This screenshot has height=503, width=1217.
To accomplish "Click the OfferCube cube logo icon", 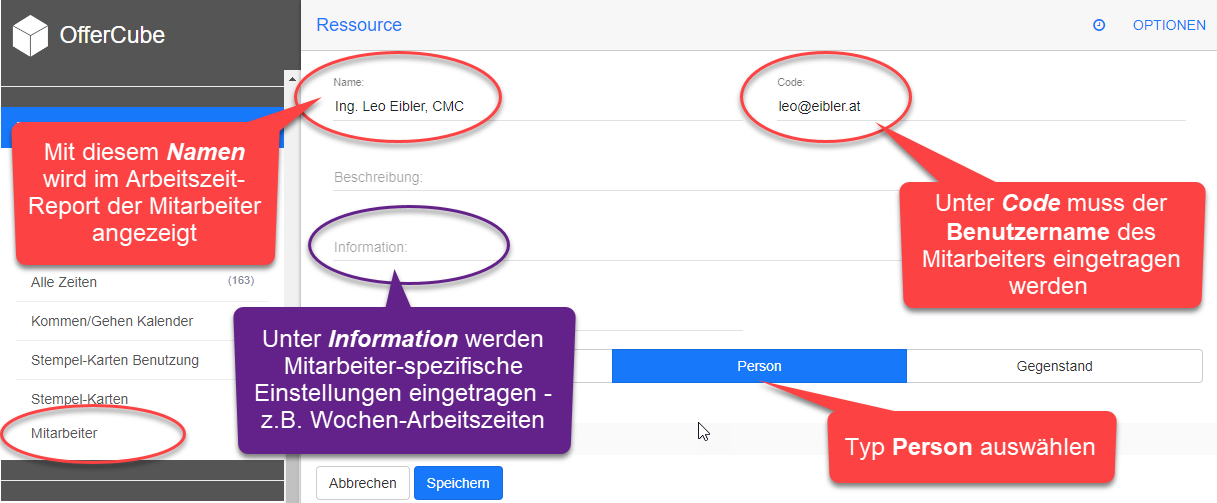I will [31, 37].
